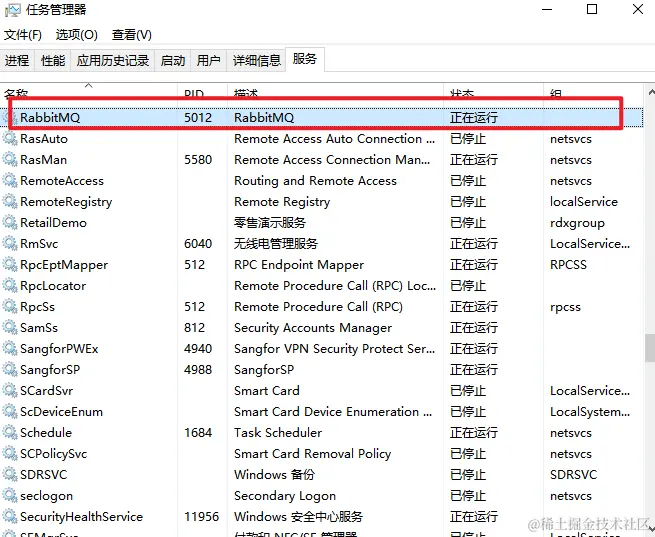The image size is (655, 537).
Task: Sort services by the 描述 column header
Action: pyautogui.click(x=335, y=92)
